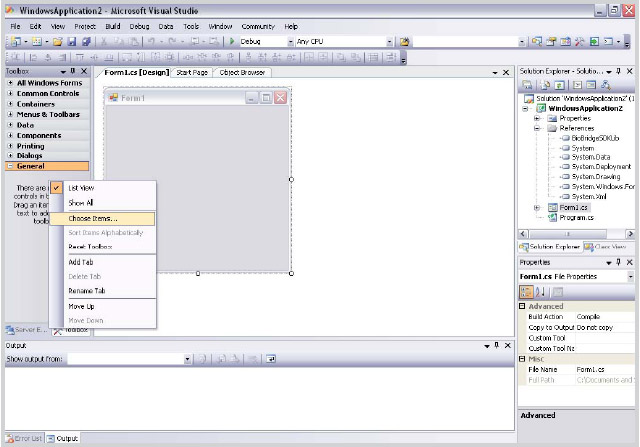Image resolution: width=640 pixels, height=447 pixels.
Task: Click the green Start Debugging arrow
Action: coord(232,41)
